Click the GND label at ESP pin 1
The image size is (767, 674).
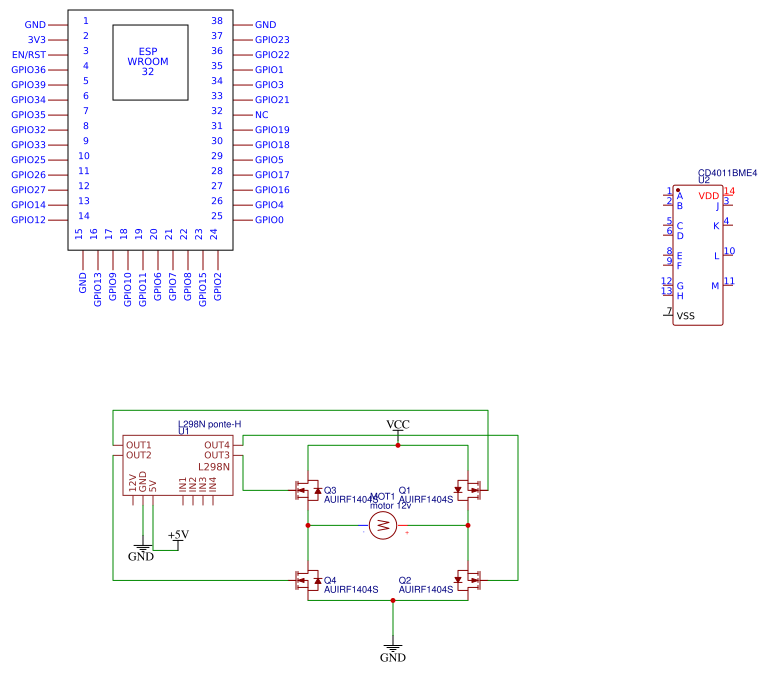[35, 25]
